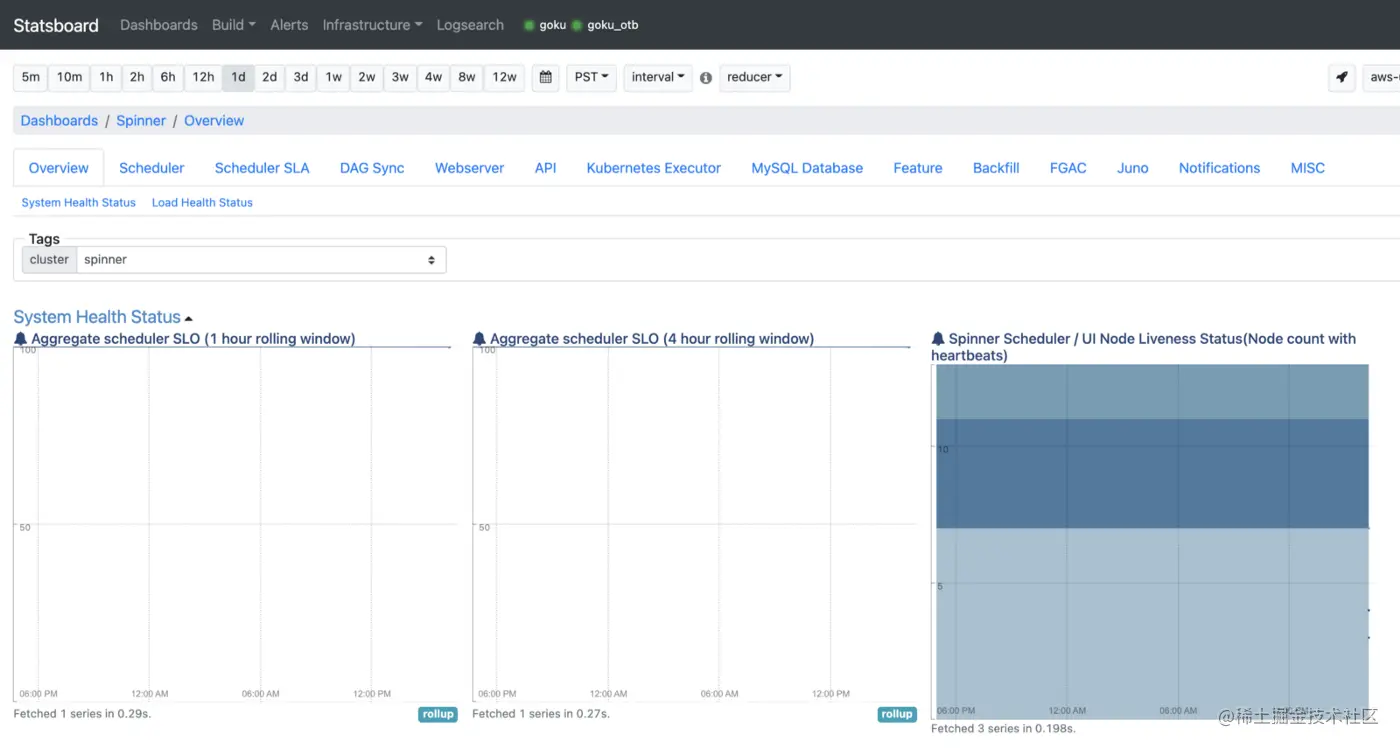Click the Overview breadcrumb link

214,120
